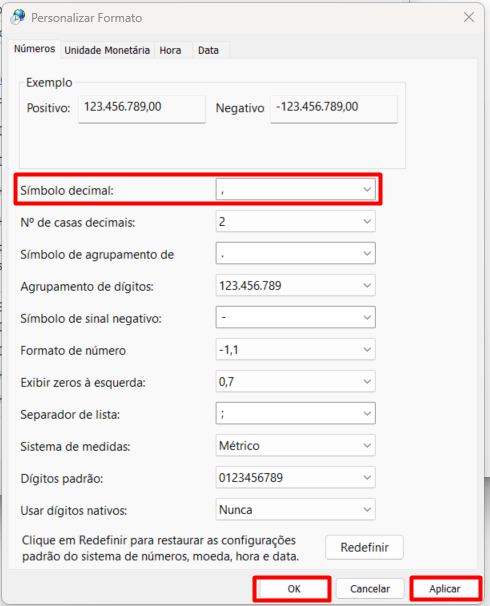Open the Exibir zeros à esquerda dropdown
This screenshot has height=606, width=490.
click(x=296, y=381)
